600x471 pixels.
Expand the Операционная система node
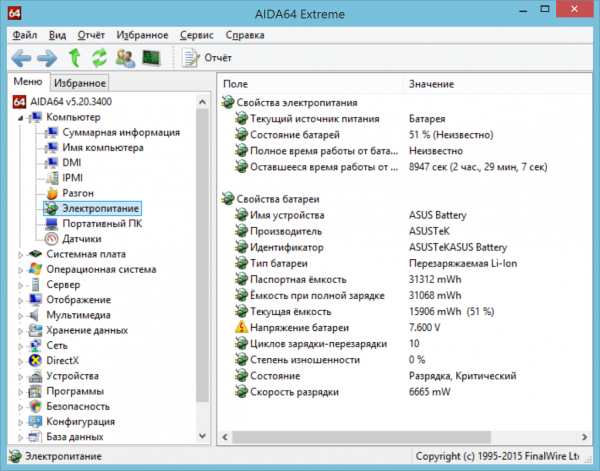click(x=20, y=270)
